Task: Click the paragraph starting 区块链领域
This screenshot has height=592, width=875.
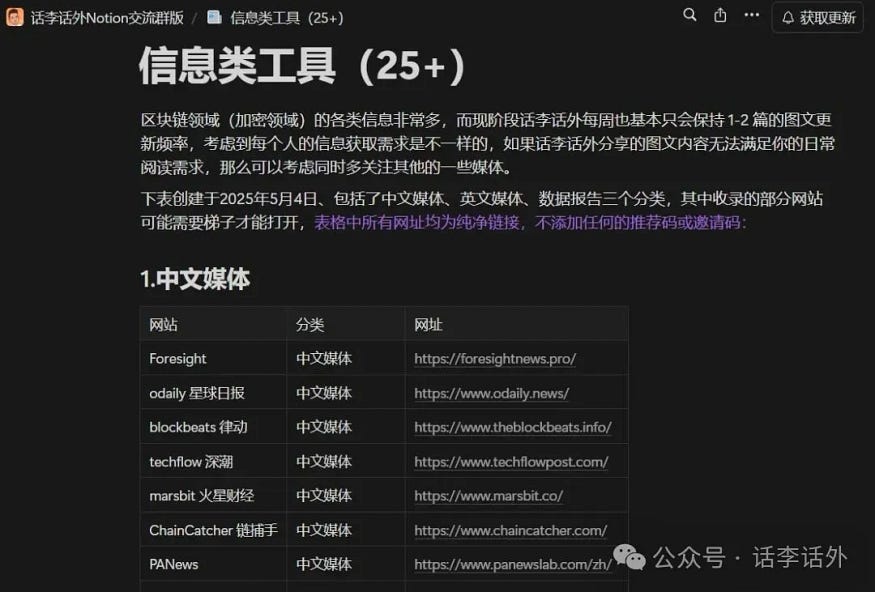Action: [487, 143]
